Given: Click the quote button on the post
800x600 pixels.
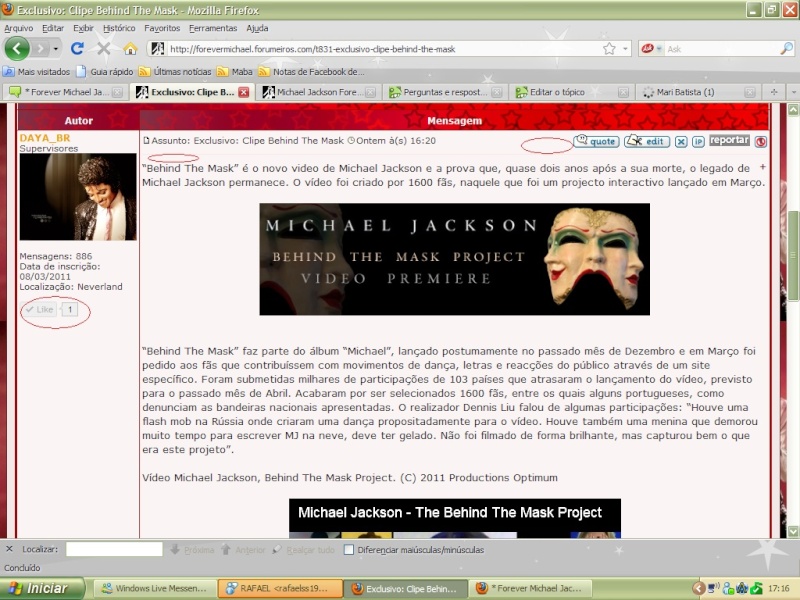Looking at the screenshot, I should [x=596, y=141].
